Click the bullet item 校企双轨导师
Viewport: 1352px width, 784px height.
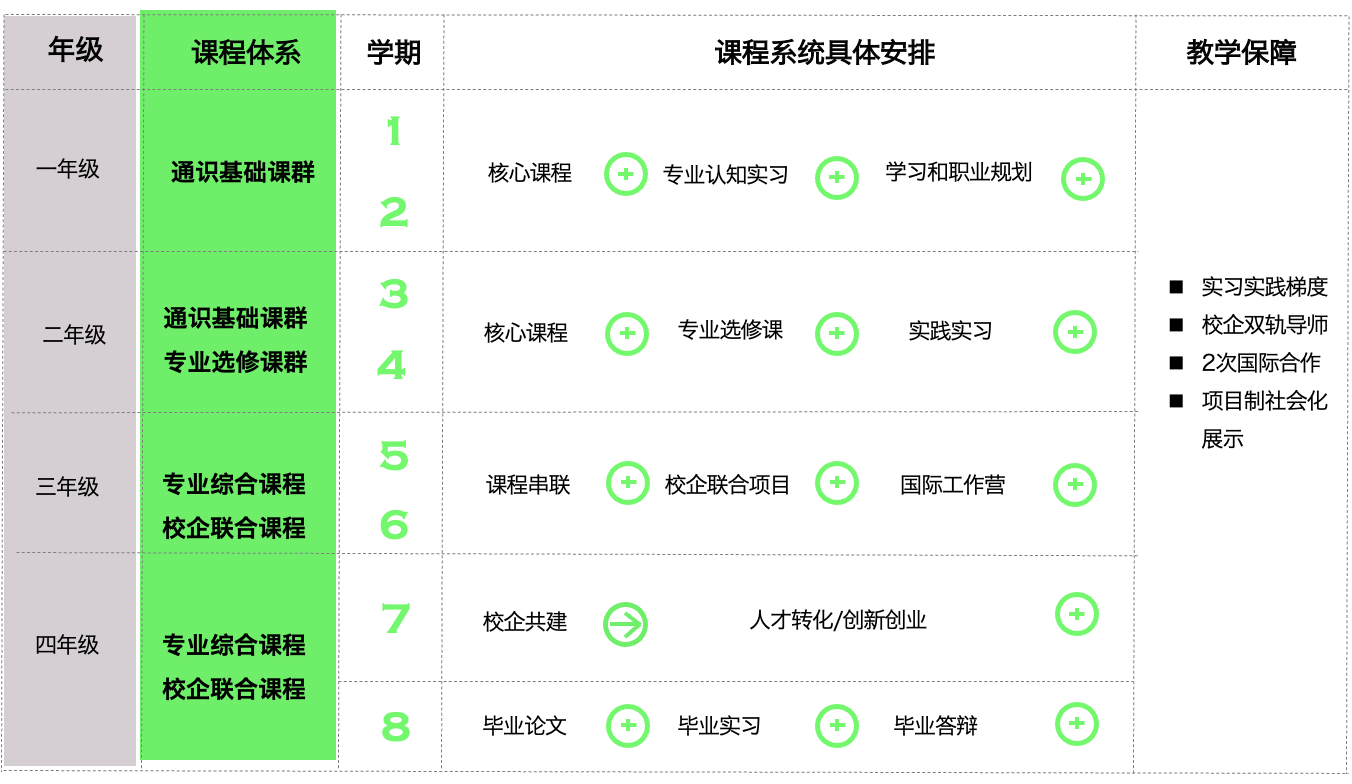(x=1264, y=325)
